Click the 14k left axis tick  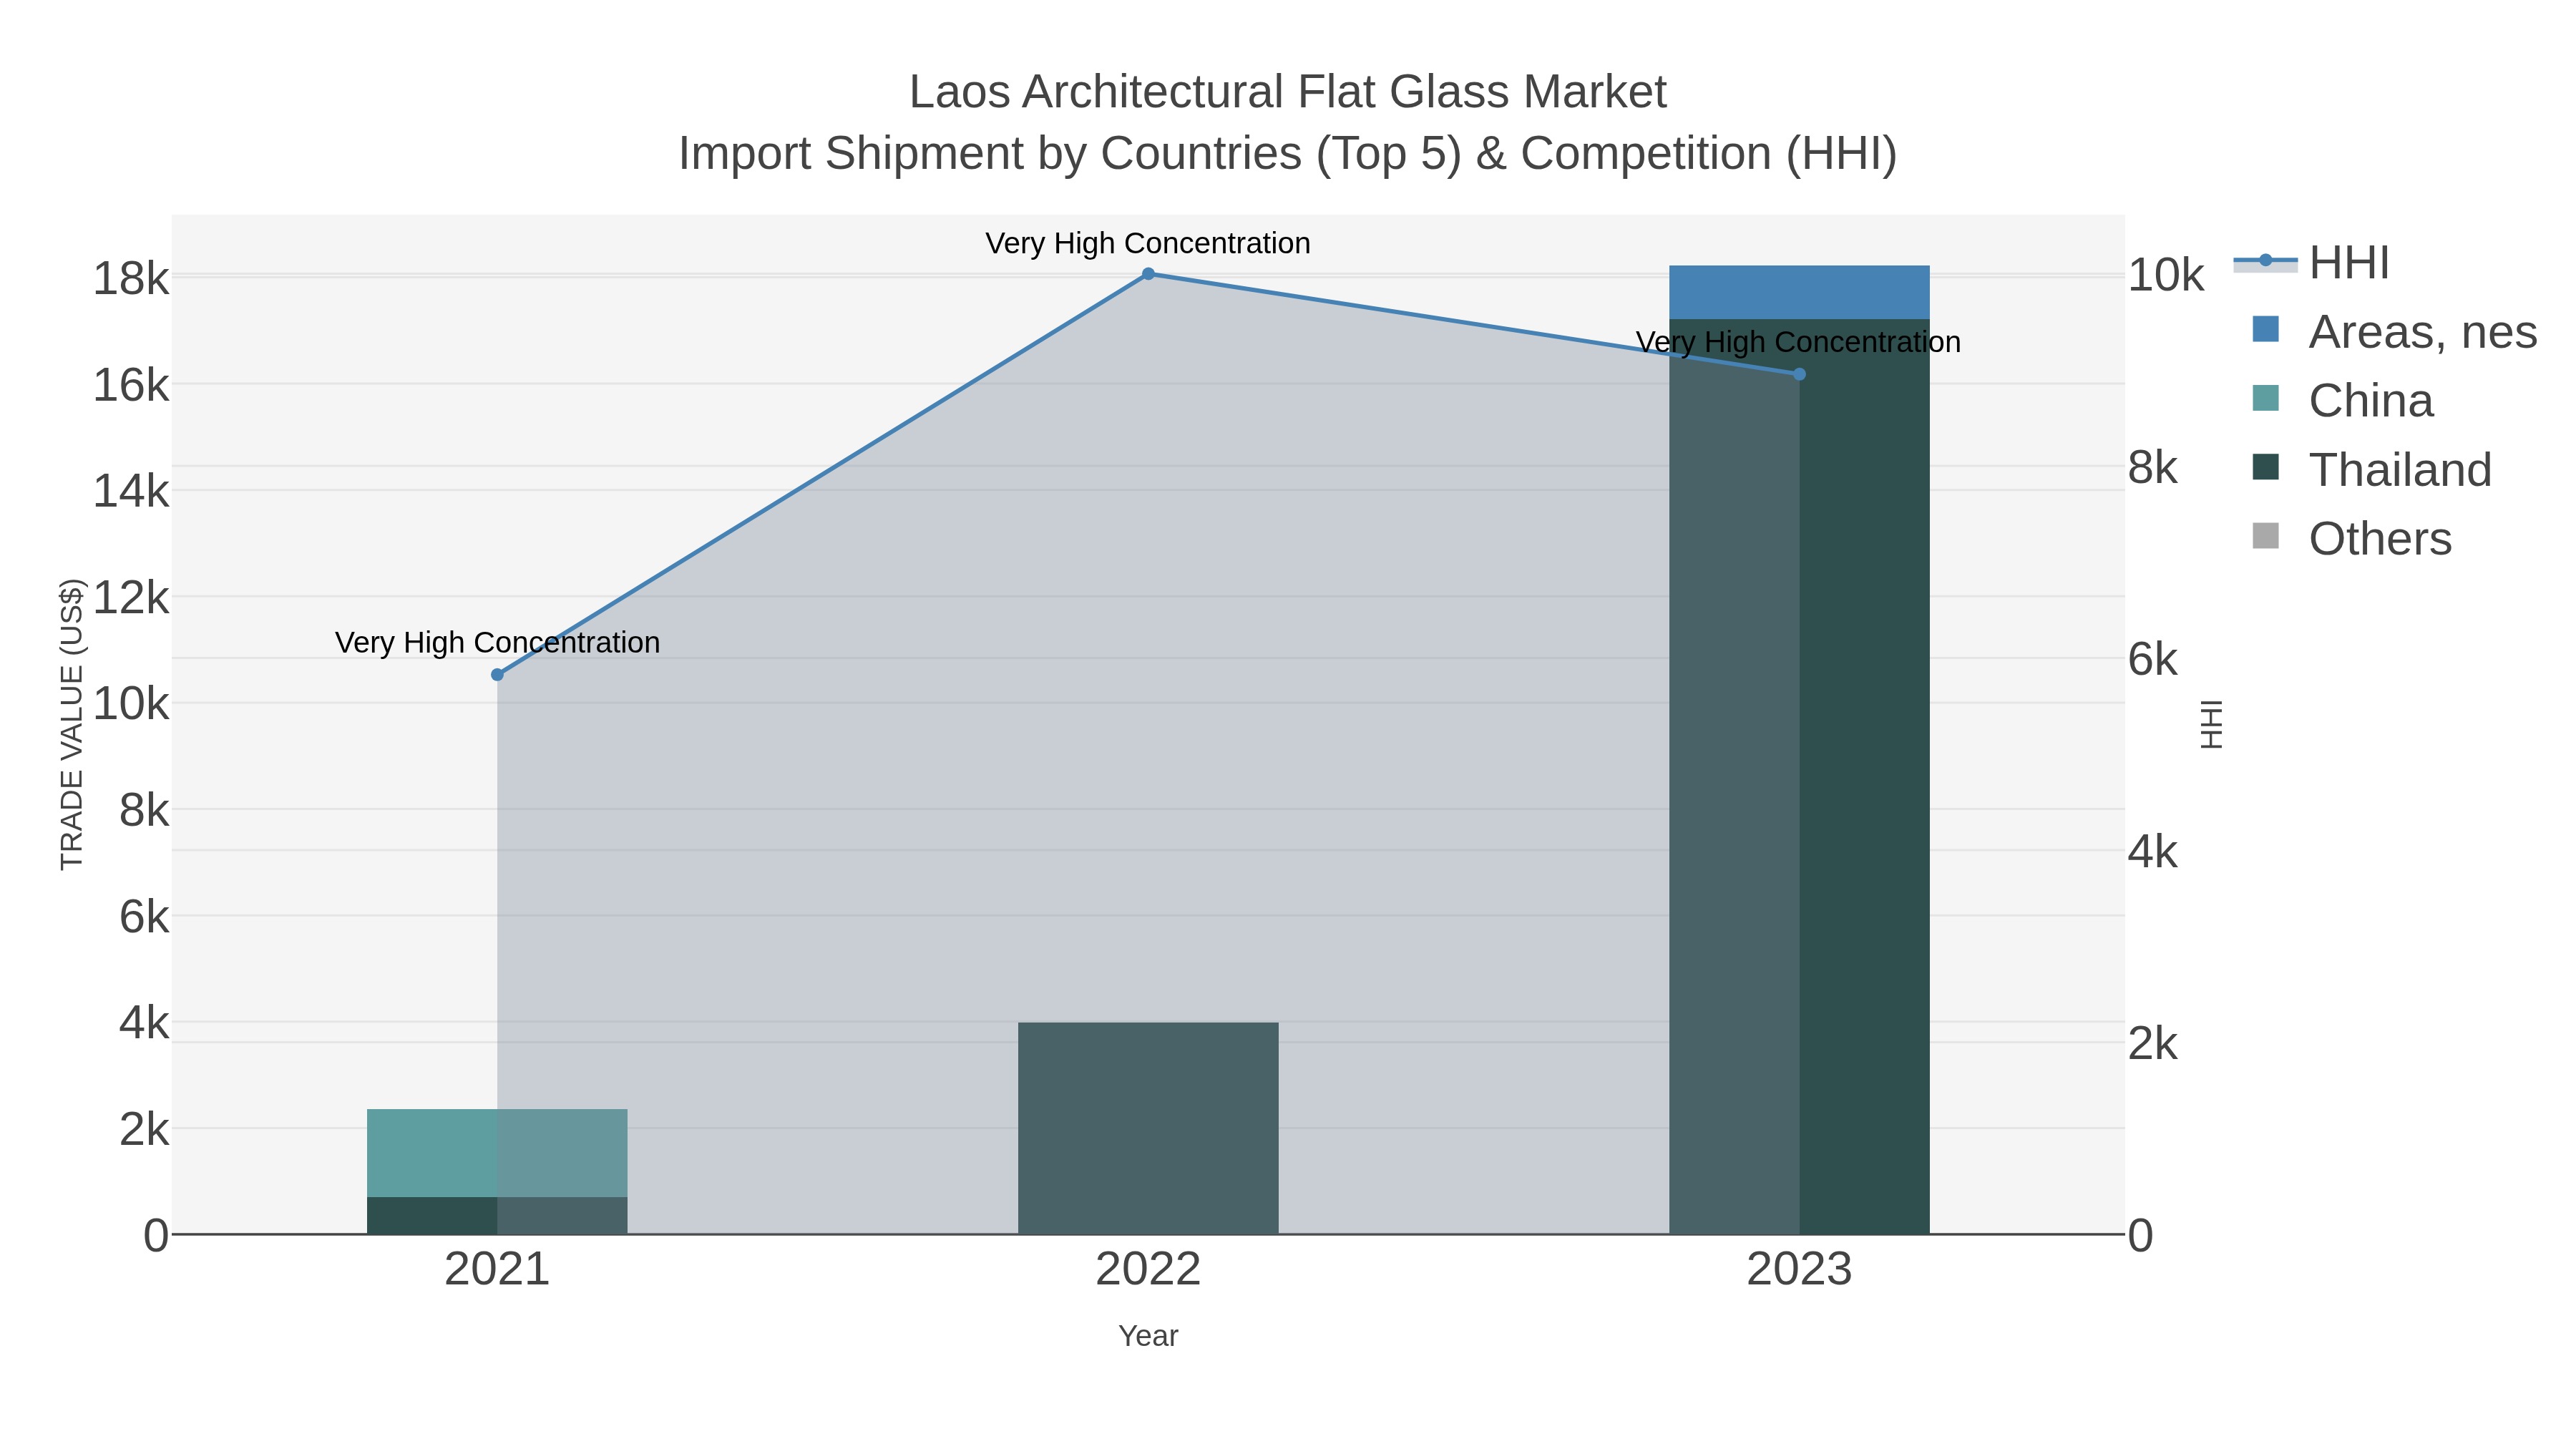(x=131, y=491)
